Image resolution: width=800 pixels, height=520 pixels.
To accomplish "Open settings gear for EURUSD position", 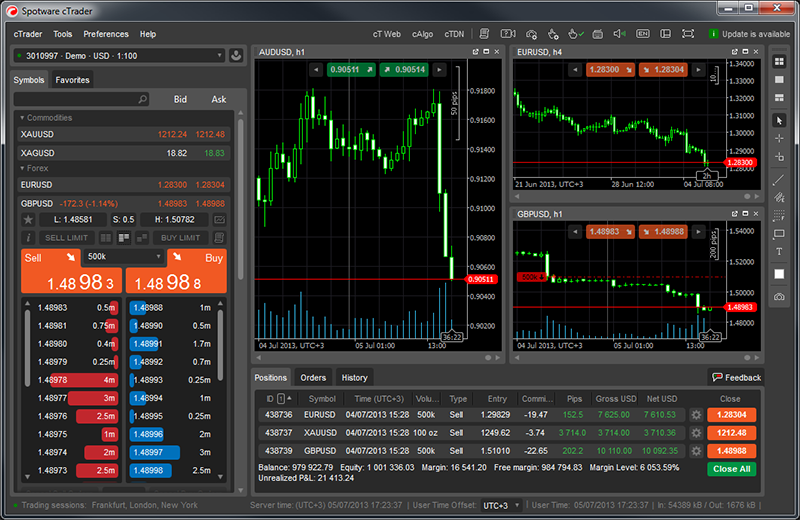I will click(x=696, y=414).
